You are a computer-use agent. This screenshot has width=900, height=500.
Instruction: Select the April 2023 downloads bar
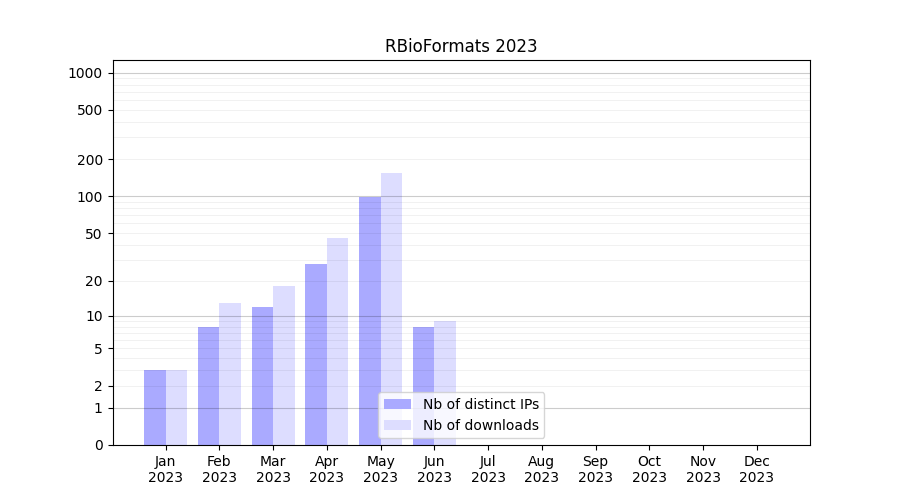(337, 340)
